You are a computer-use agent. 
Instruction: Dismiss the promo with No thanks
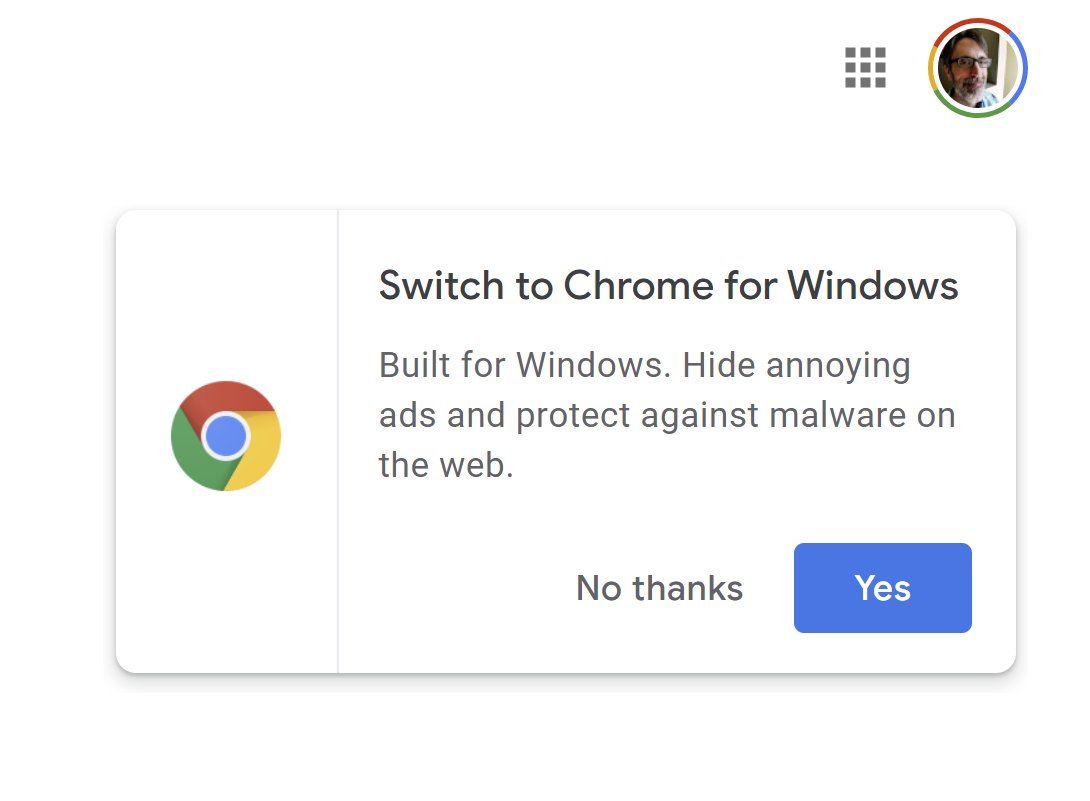coord(659,588)
